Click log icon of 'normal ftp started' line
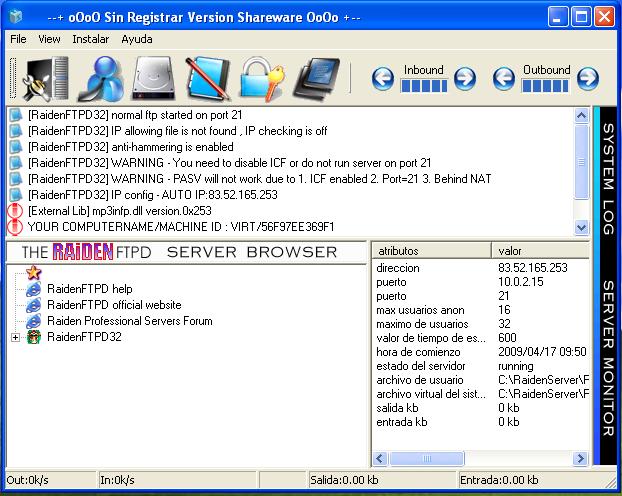This screenshot has height=496, width=622. pyautogui.click(x=15, y=115)
